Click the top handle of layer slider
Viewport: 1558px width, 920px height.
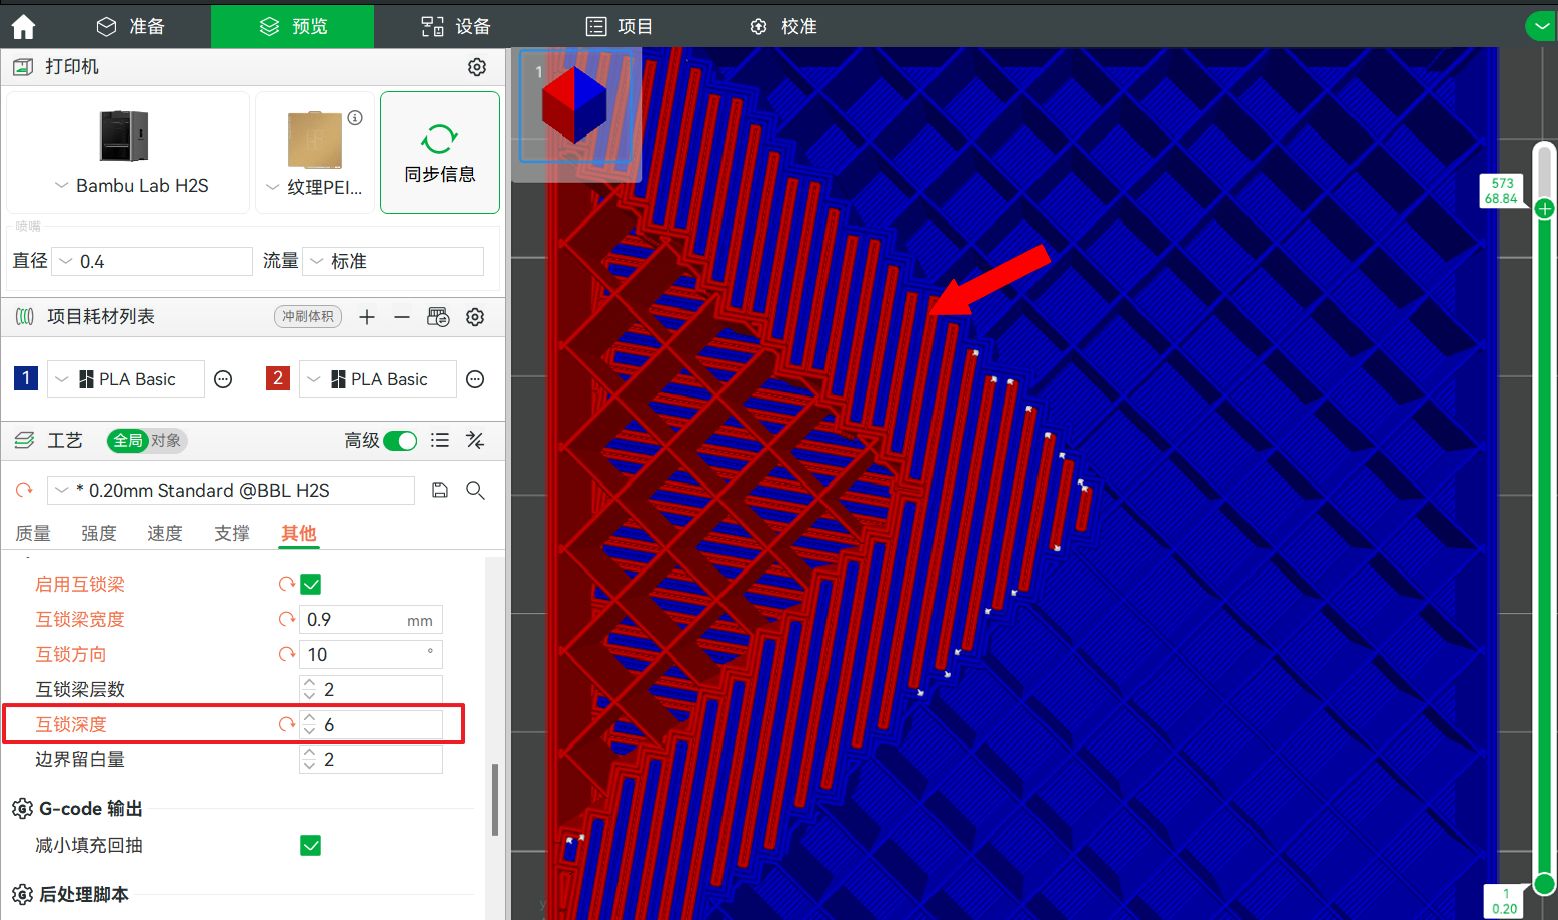pyautogui.click(x=1545, y=209)
